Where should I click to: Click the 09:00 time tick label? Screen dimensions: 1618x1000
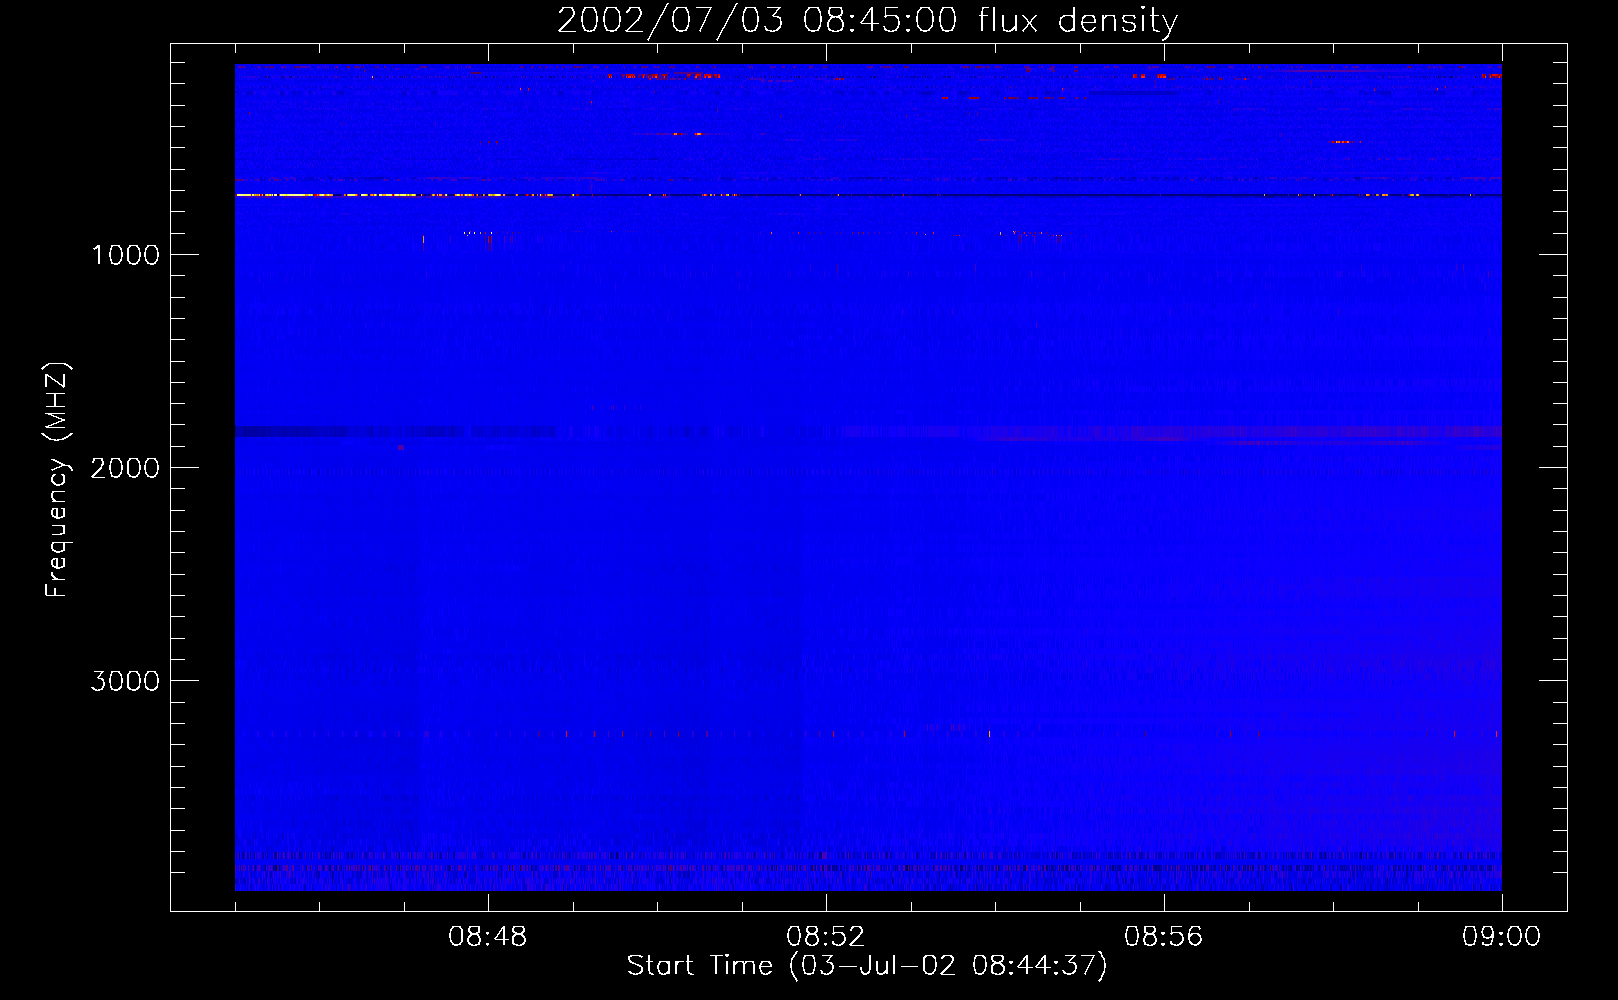(x=1502, y=937)
